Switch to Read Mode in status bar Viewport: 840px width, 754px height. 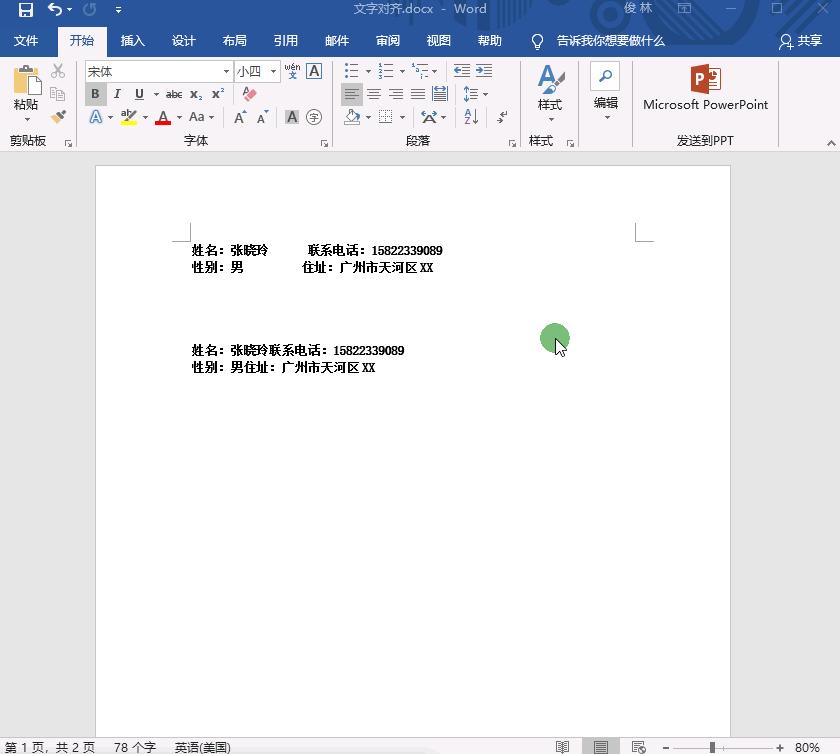[x=562, y=746]
